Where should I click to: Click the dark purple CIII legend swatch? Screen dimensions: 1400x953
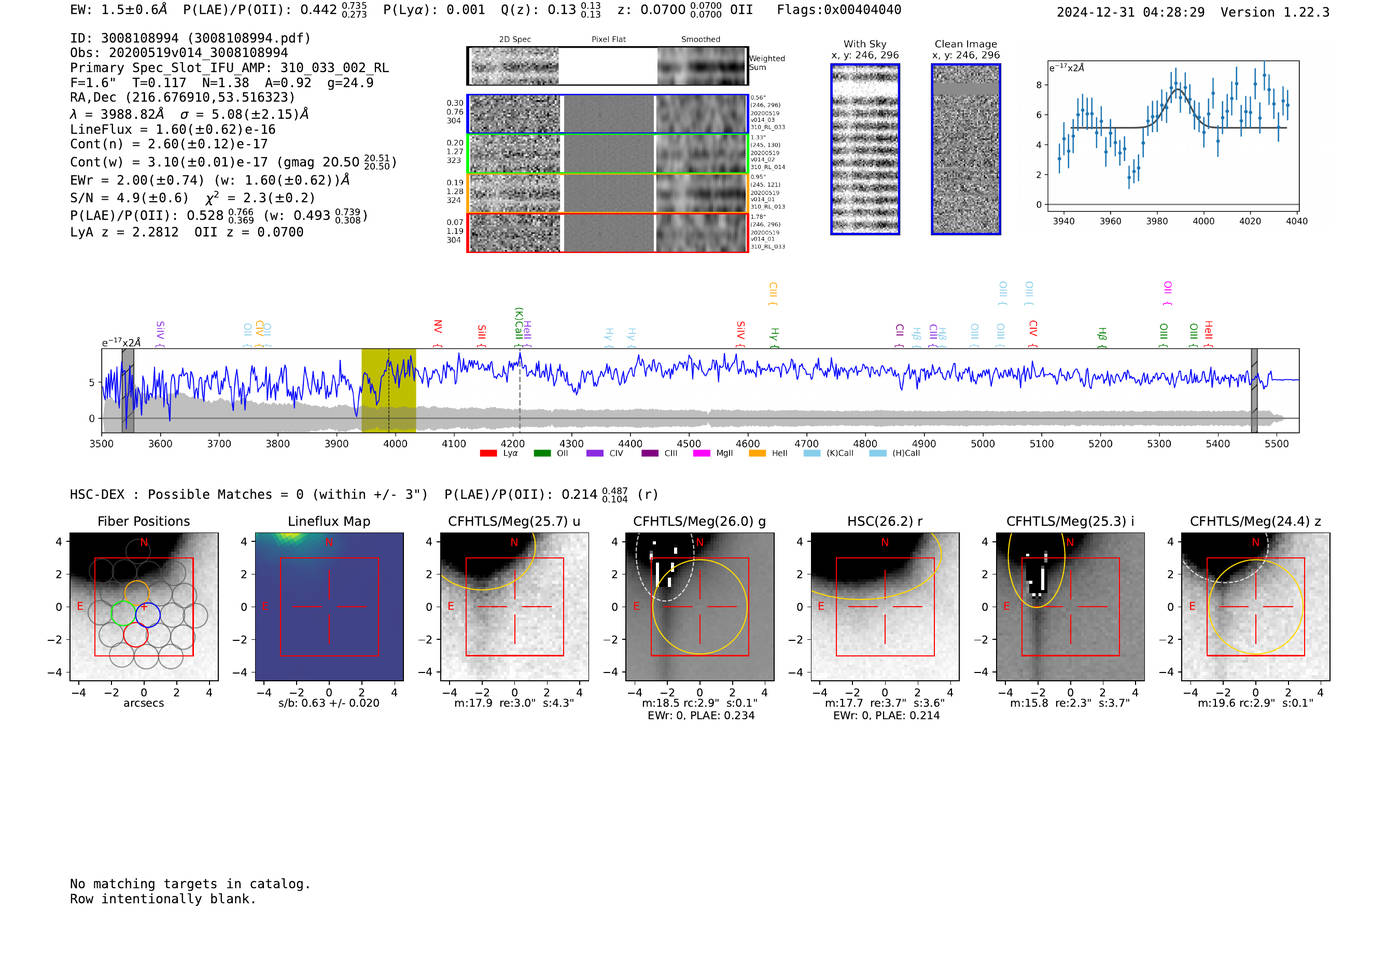(650, 454)
